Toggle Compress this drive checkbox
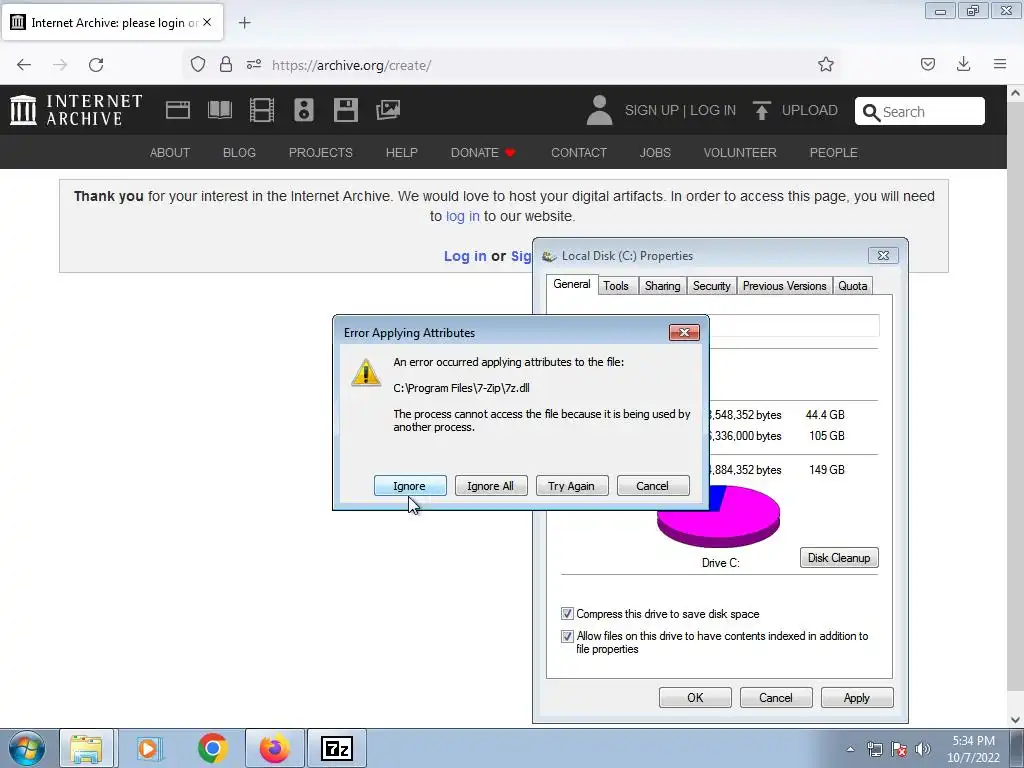 pyautogui.click(x=567, y=614)
